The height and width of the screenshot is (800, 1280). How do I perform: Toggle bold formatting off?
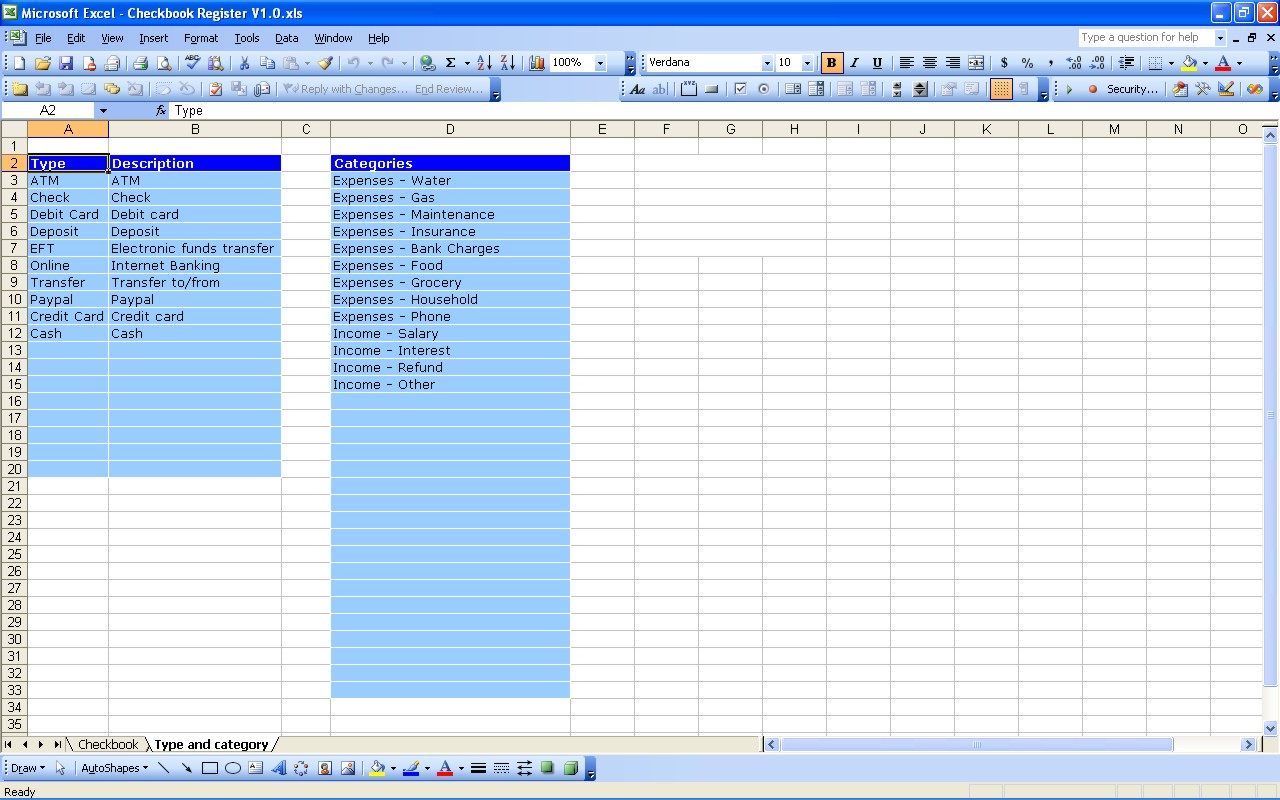831,62
